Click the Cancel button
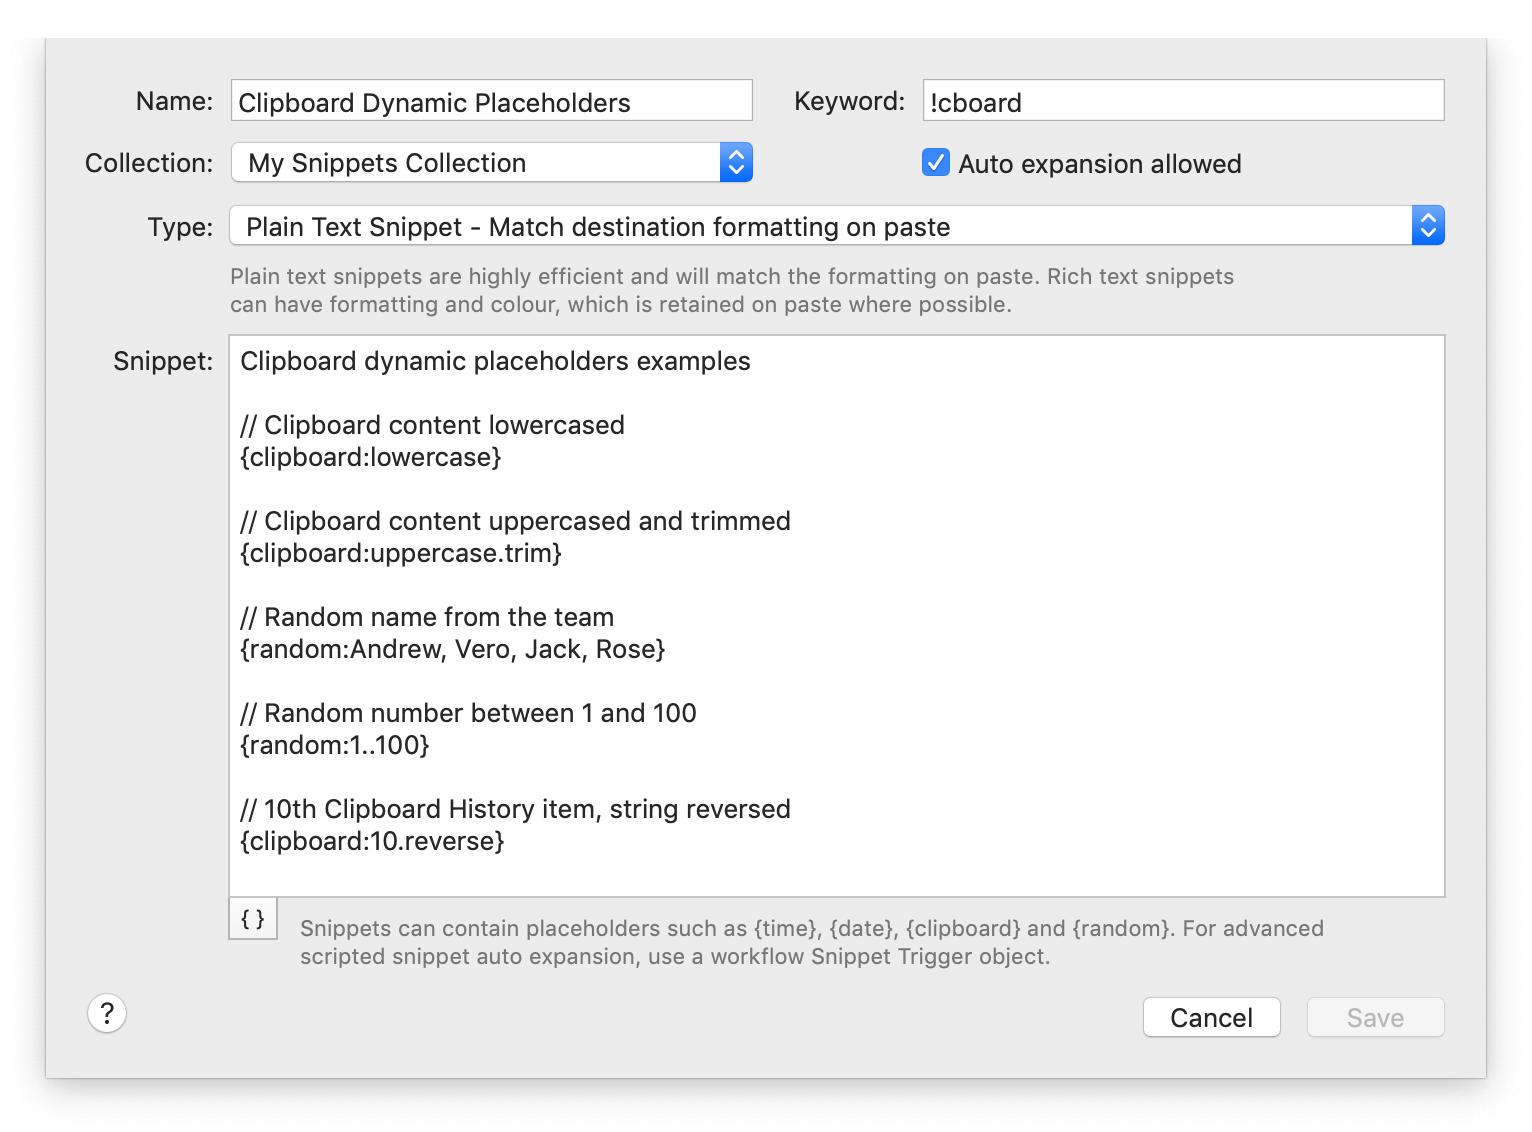1532x1132 pixels. point(1211,1017)
